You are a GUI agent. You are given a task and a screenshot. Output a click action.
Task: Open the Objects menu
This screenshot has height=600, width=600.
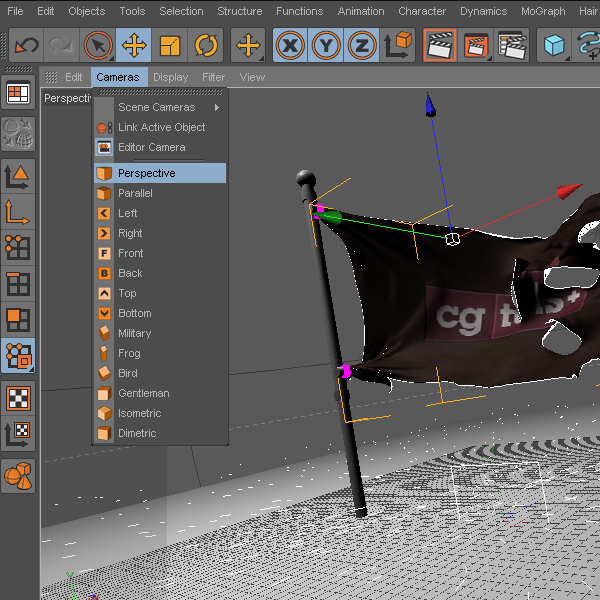[x=87, y=11]
